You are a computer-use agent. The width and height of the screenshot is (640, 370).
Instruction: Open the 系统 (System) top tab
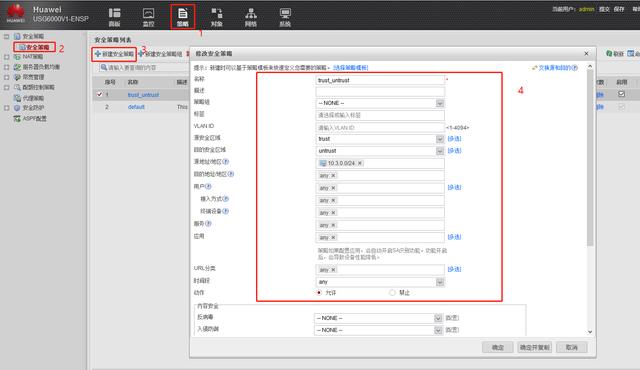pos(285,17)
